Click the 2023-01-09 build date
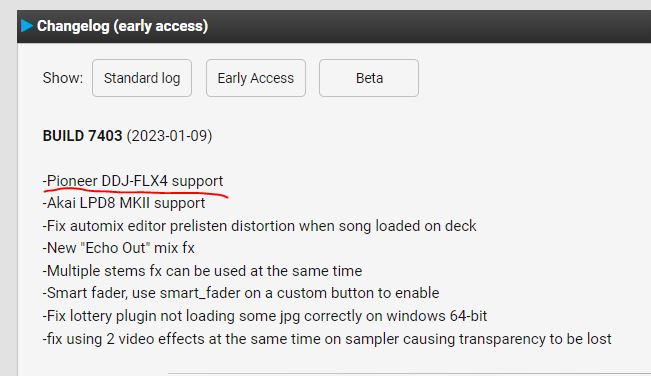This screenshot has height=376, width=651. (x=169, y=136)
